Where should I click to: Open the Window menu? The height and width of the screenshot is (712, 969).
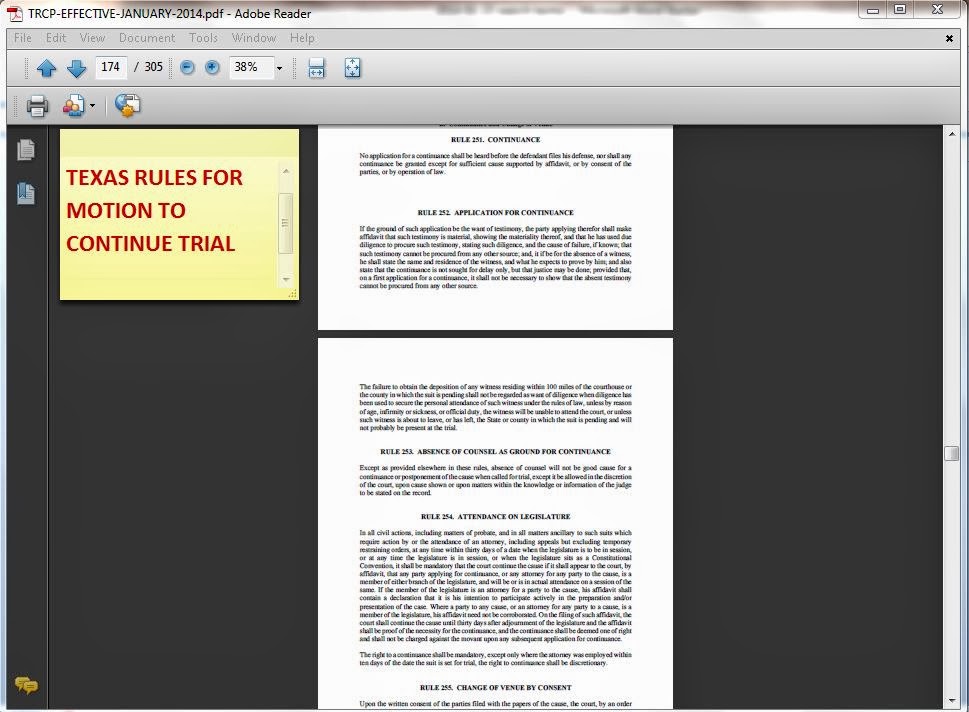coord(254,38)
